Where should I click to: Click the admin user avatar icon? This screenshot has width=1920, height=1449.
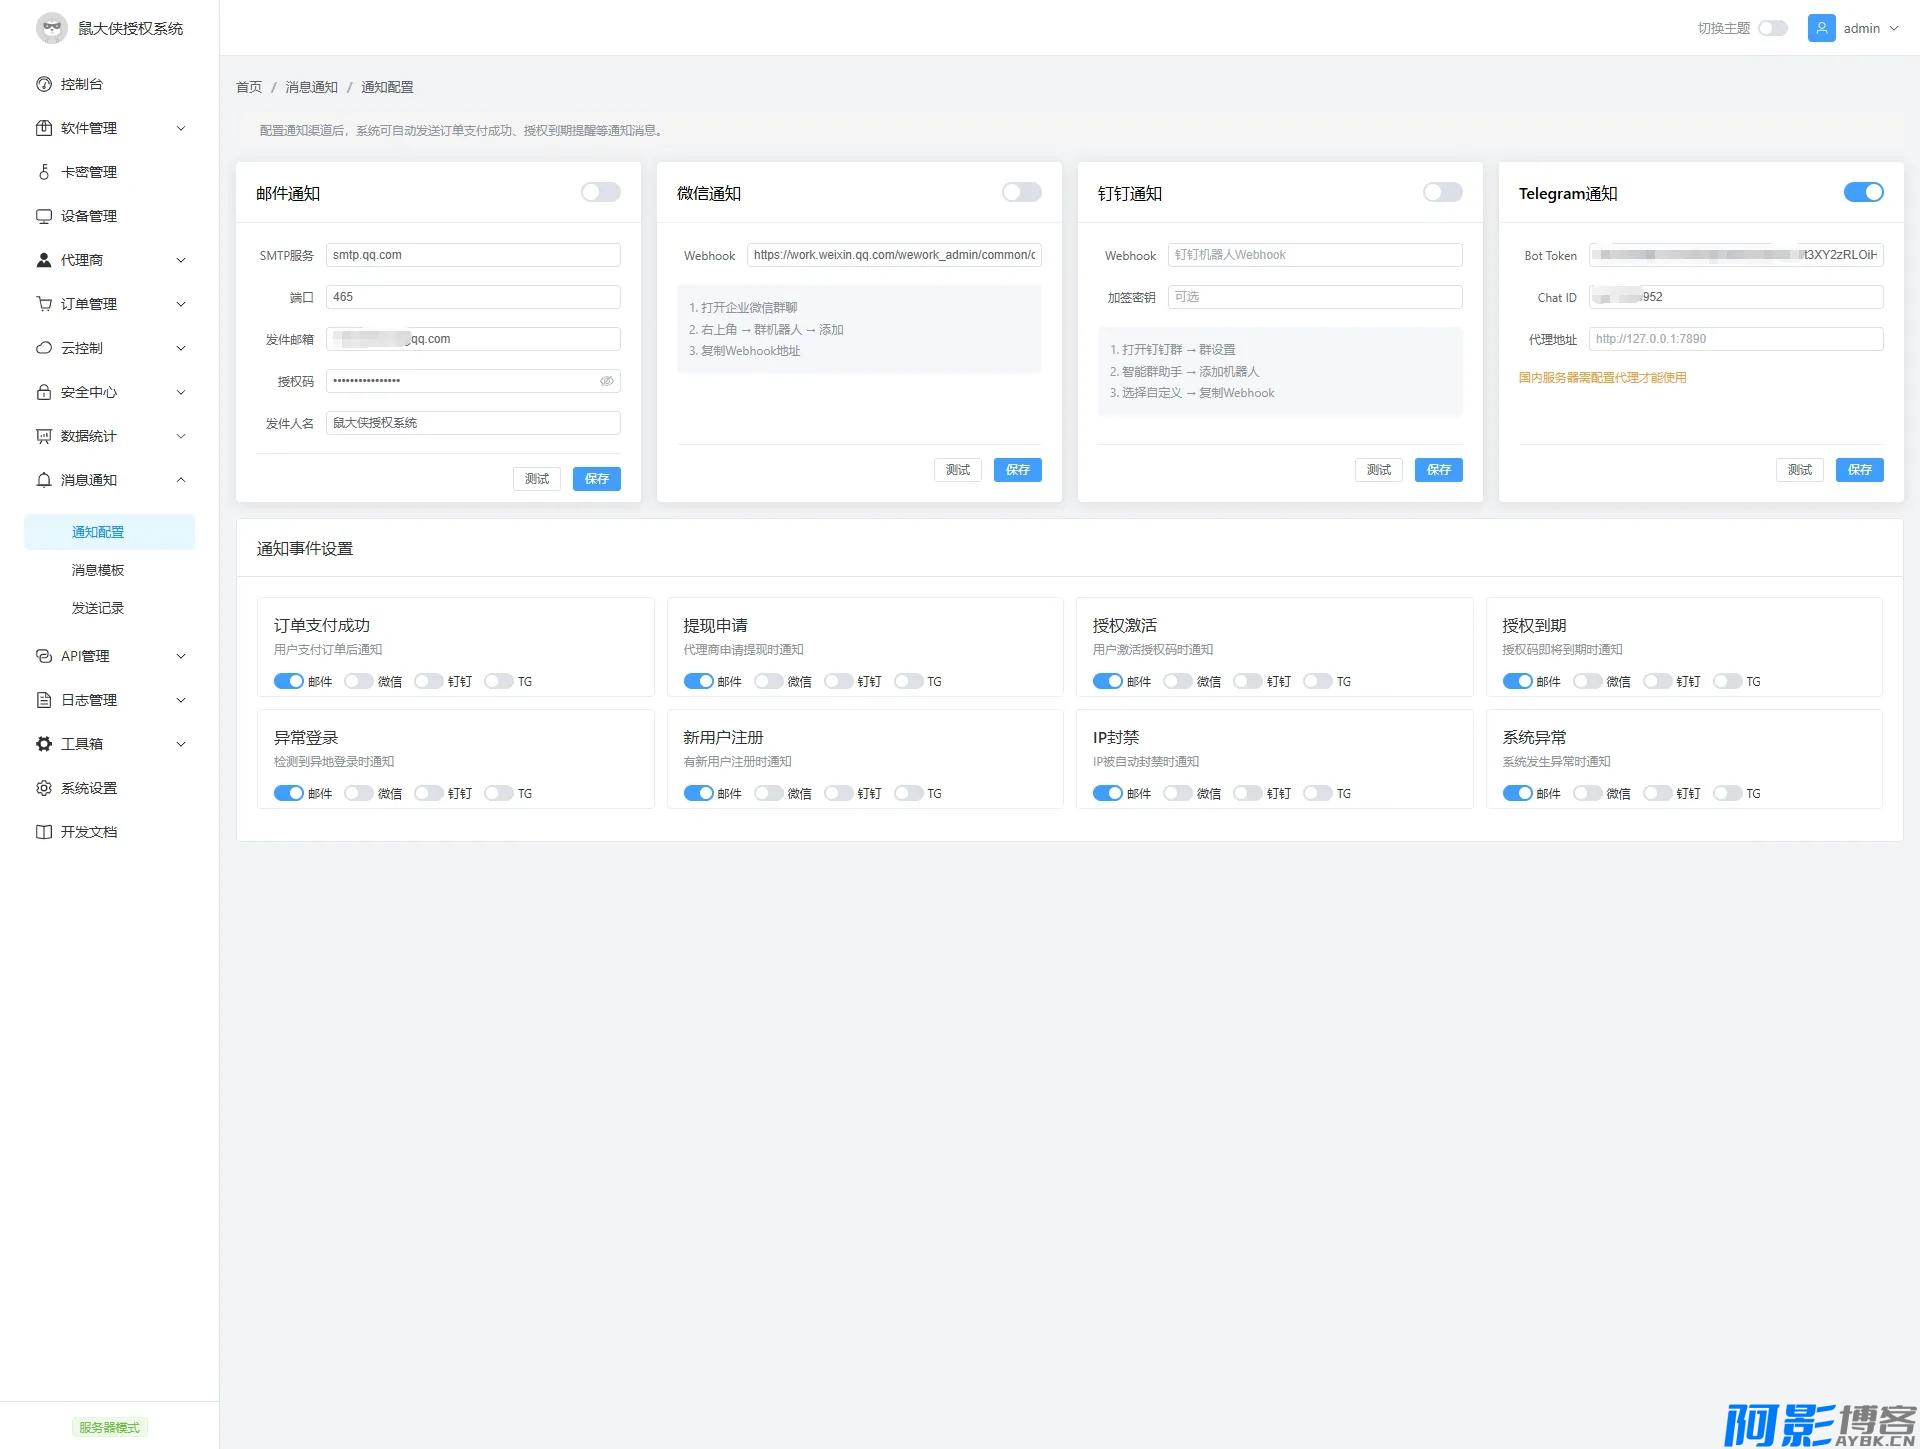(1821, 28)
